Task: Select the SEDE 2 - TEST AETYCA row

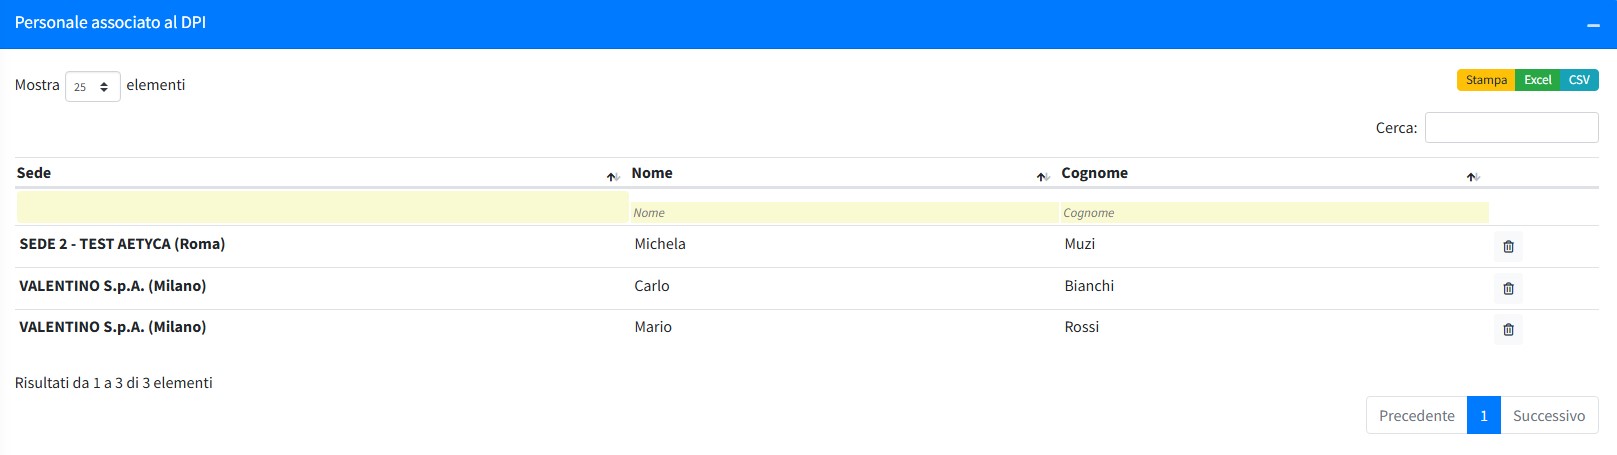Action: click(122, 244)
